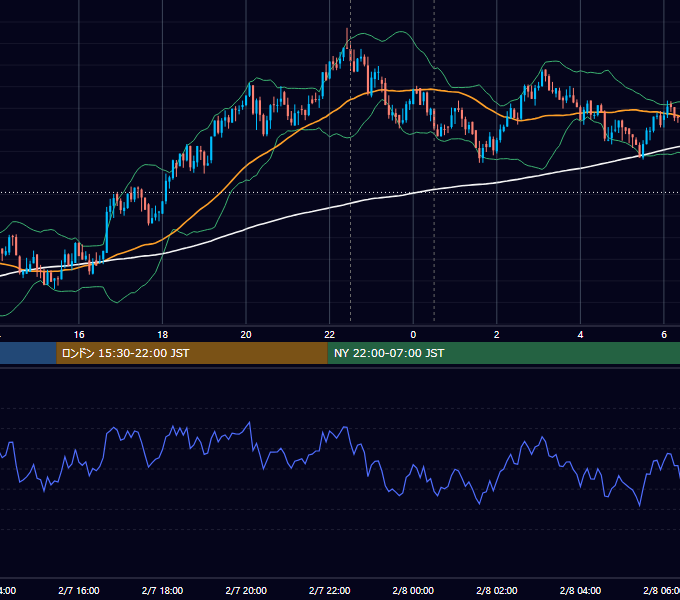Image resolution: width=680 pixels, height=600 pixels.
Task: Click the 20 hour label on price chart axis
Action: [246, 335]
